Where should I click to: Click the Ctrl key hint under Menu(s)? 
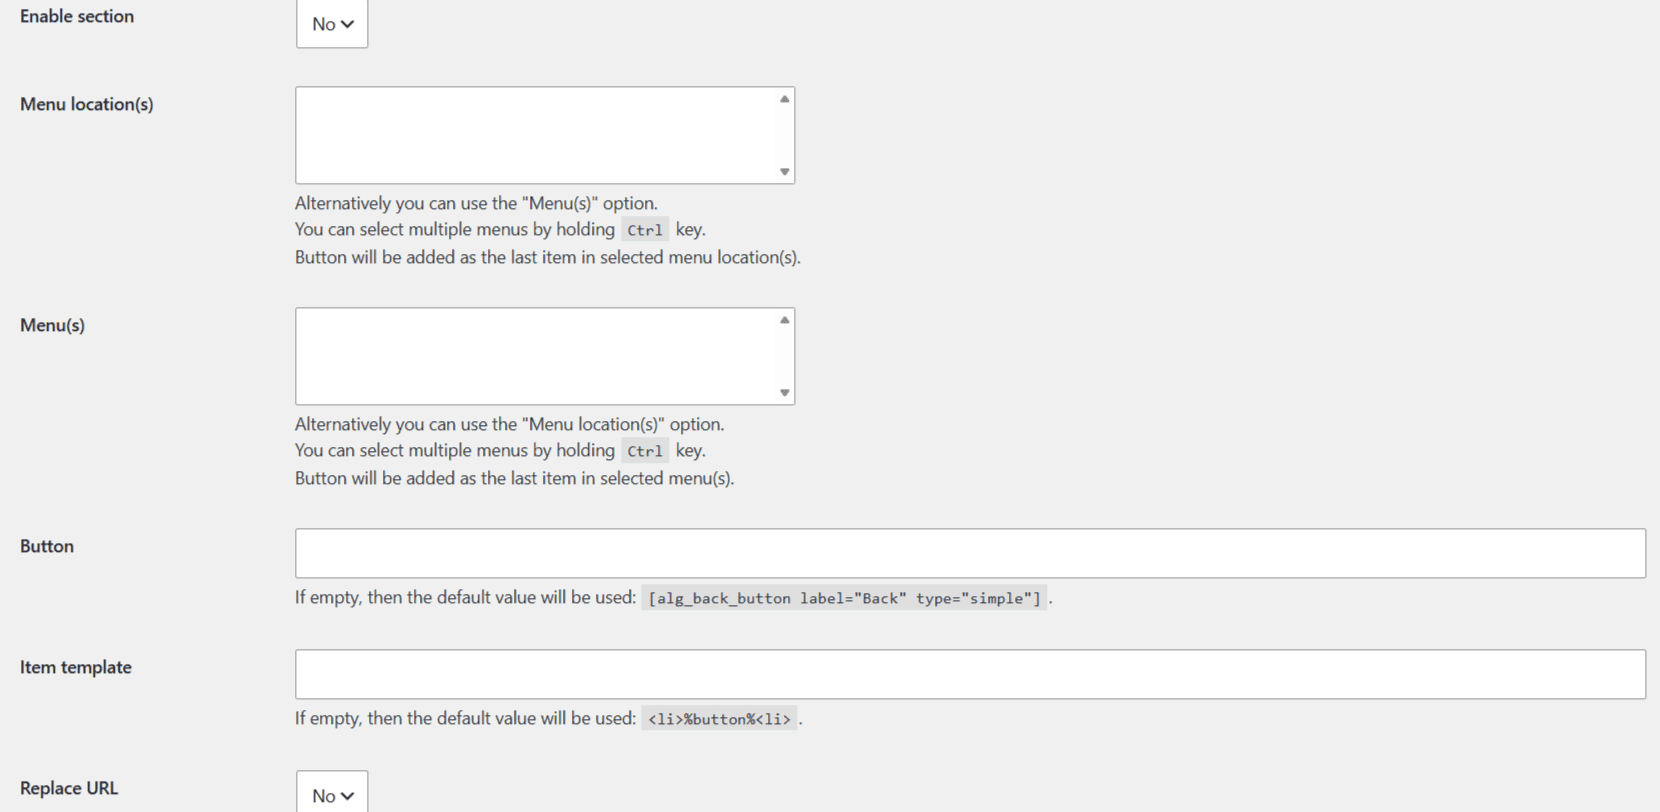[x=645, y=451]
